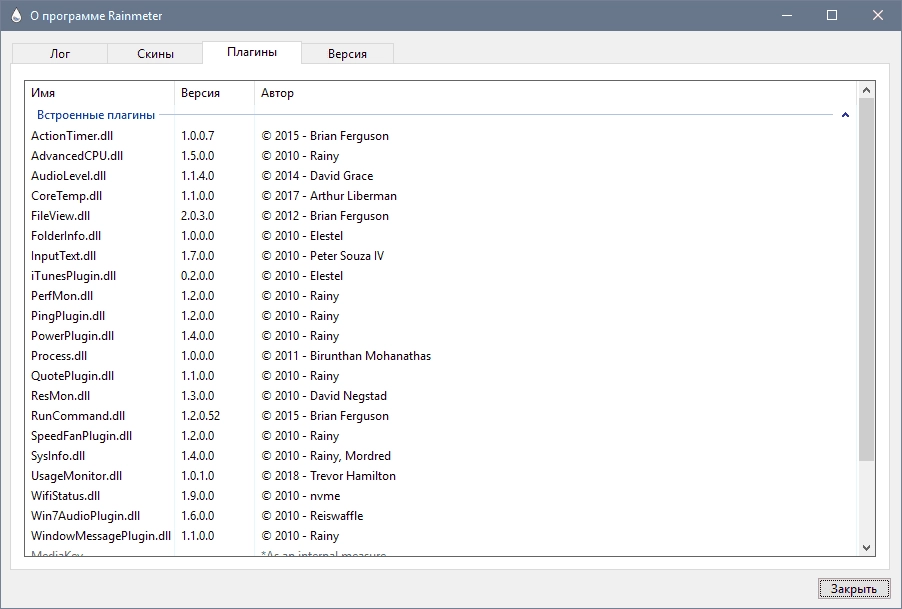Click the AudioLevel.dll entry
The image size is (902, 609).
point(68,176)
